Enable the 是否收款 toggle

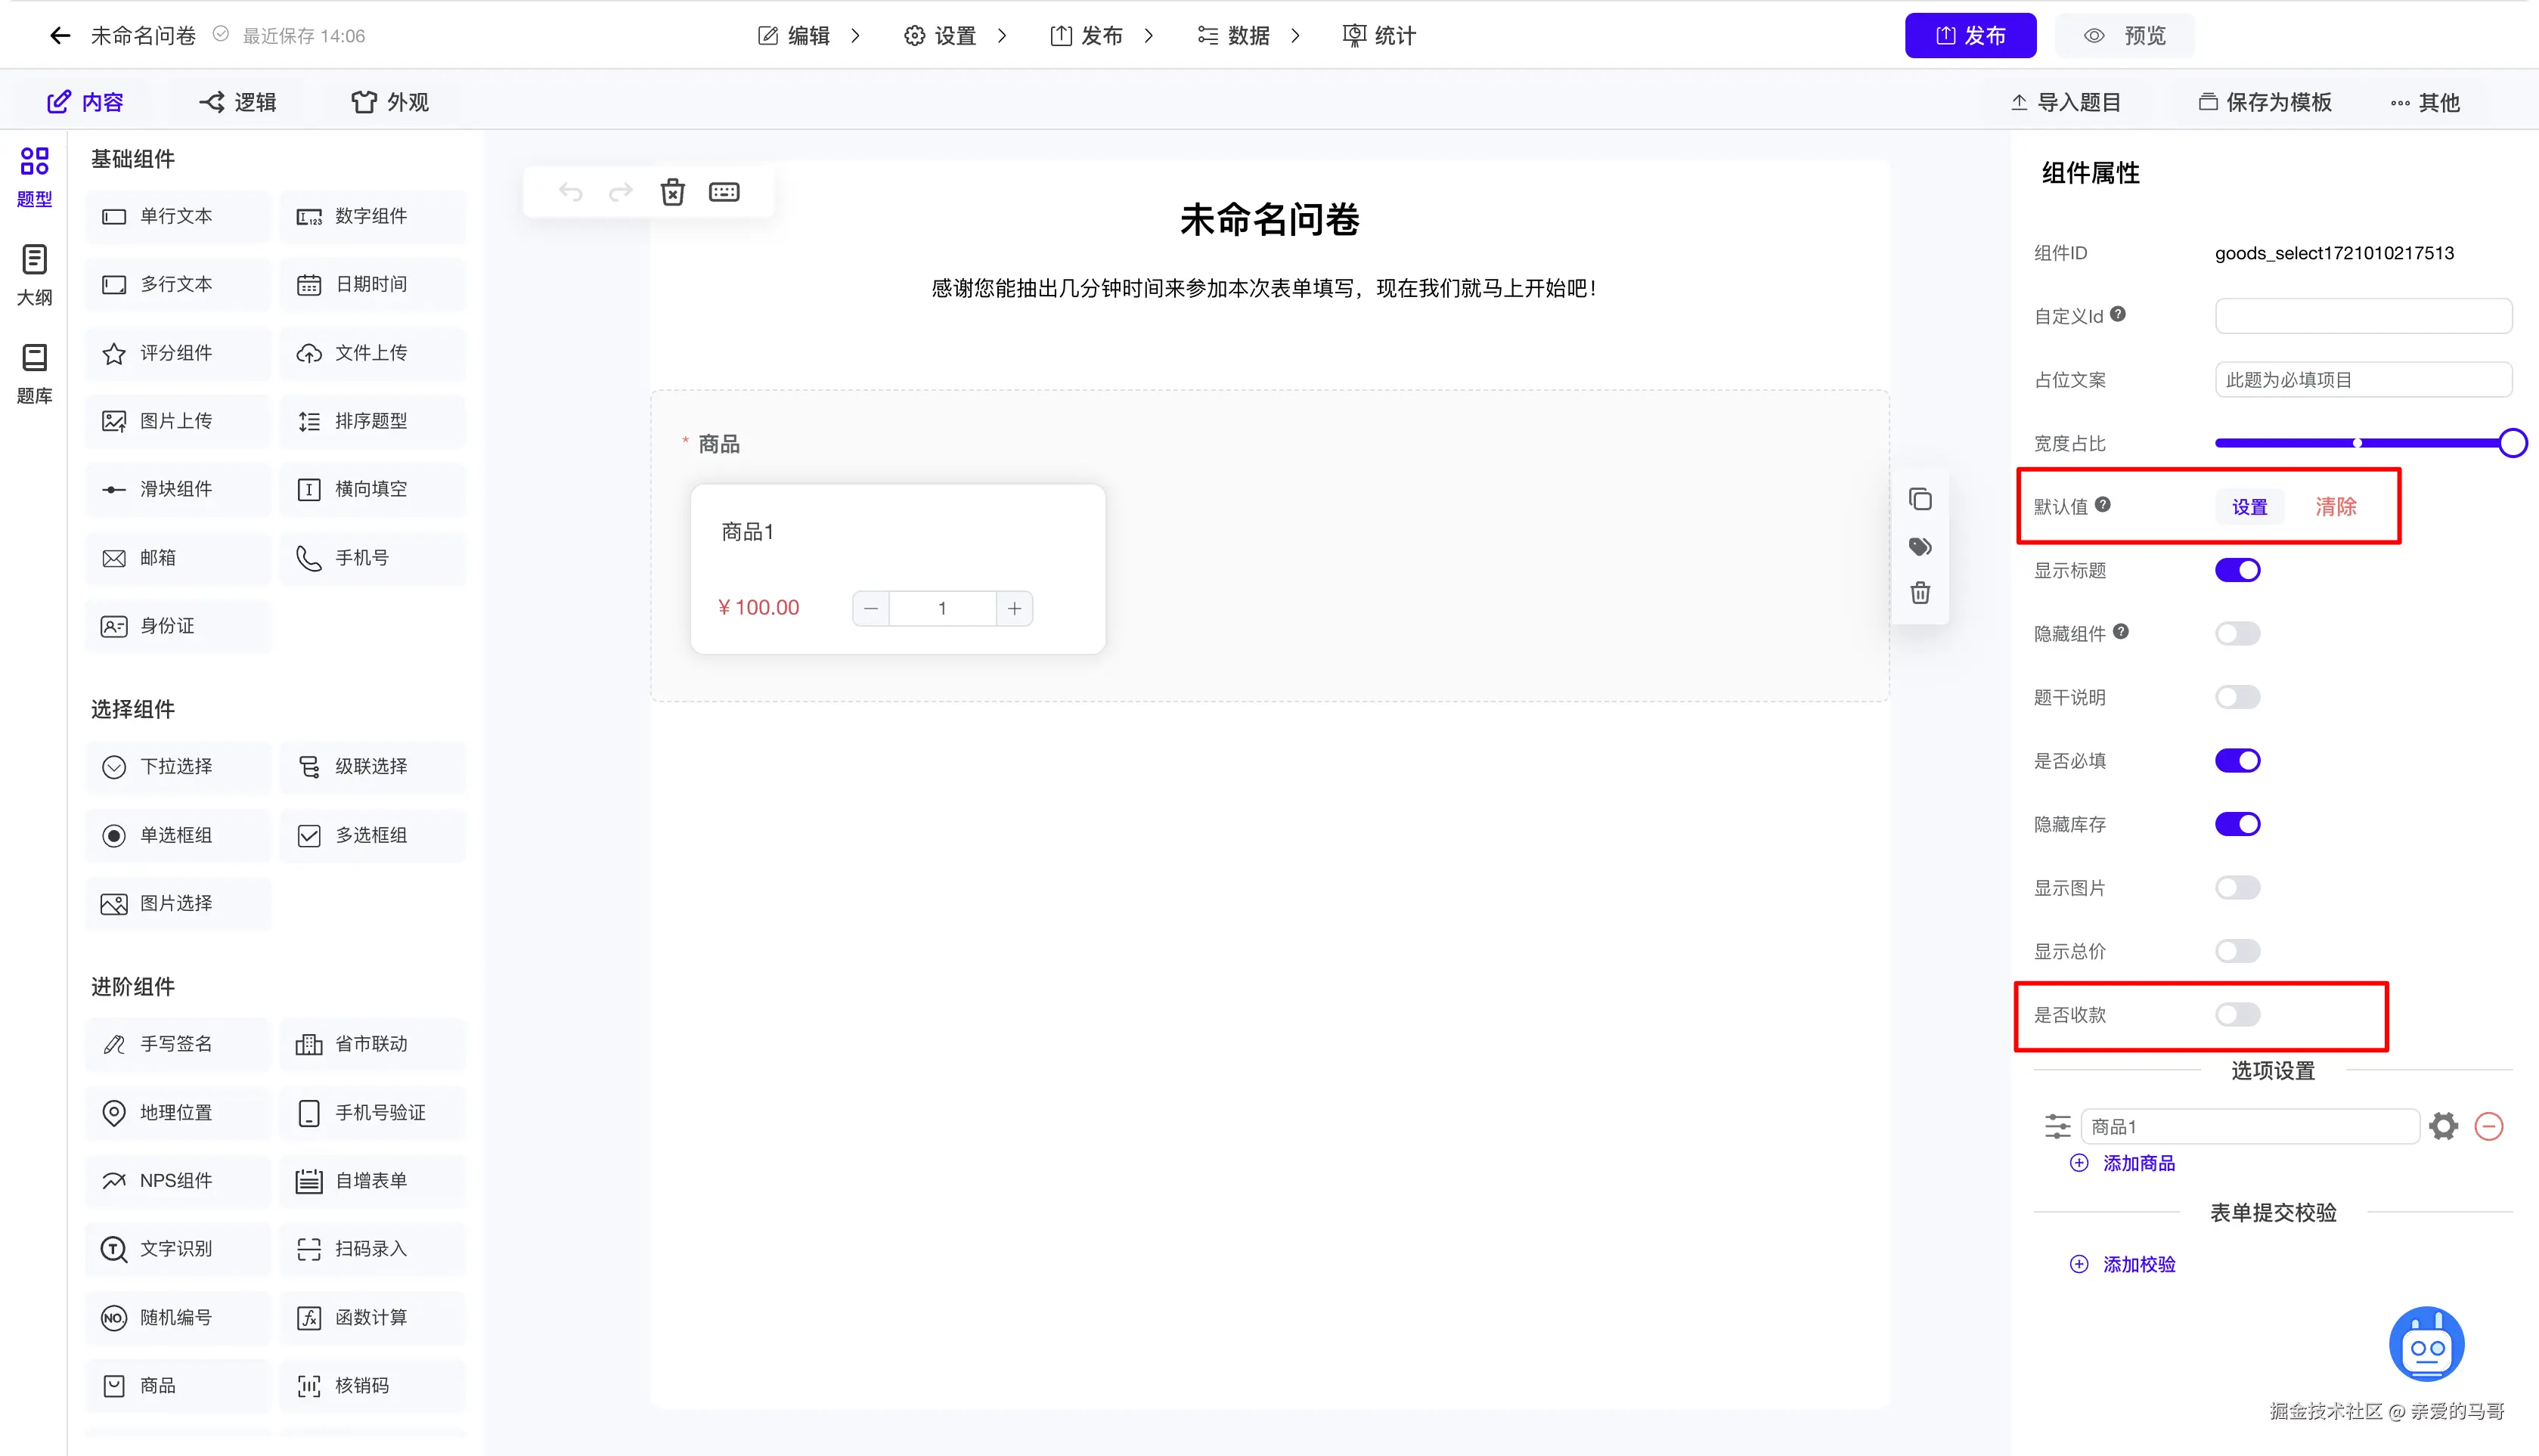pos(2237,1015)
